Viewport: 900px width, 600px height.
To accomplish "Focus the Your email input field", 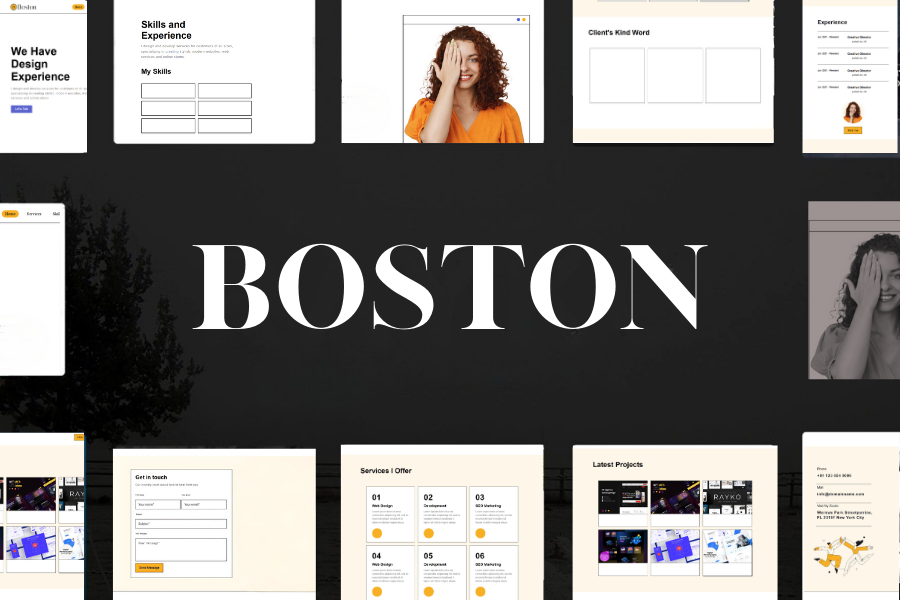I will click(x=204, y=504).
